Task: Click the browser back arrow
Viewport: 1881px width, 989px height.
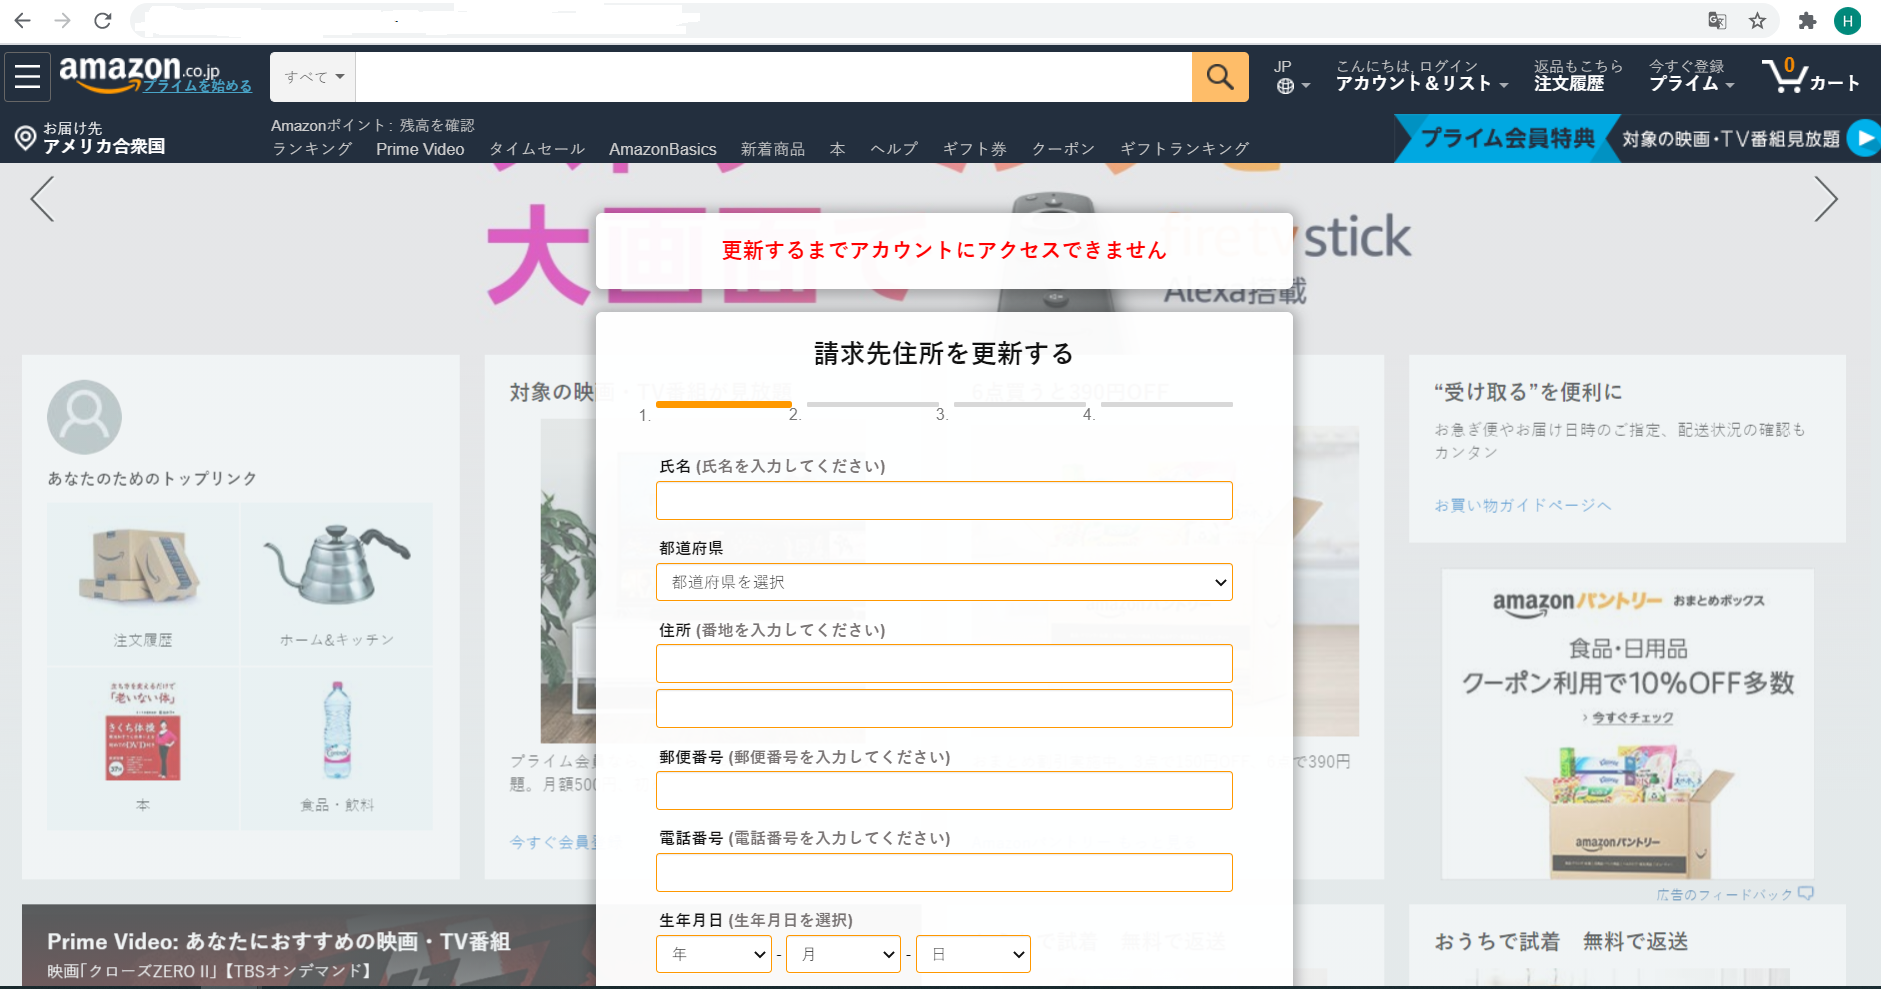Action: tap(22, 20)
